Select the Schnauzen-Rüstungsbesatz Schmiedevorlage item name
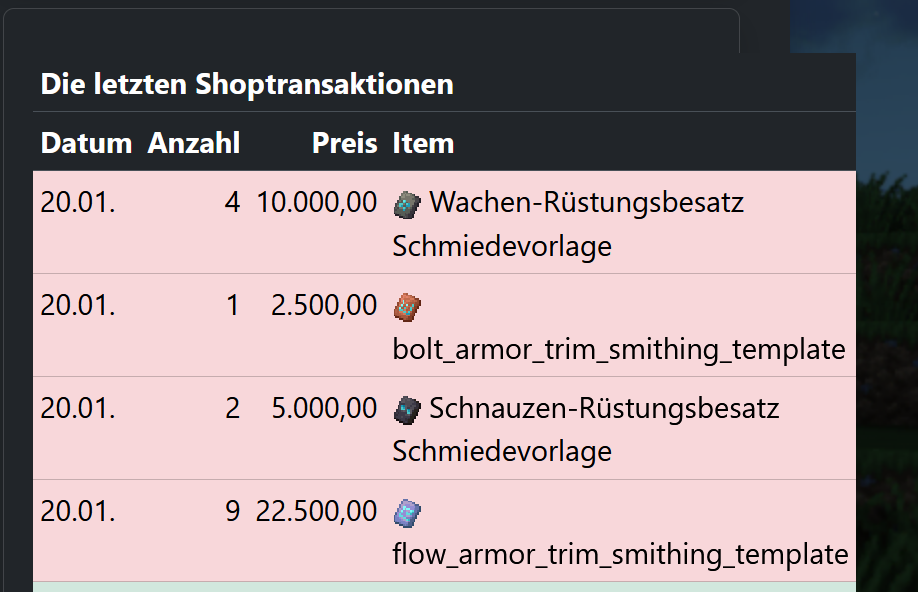Screen dimensions: 918x592 pos(603,409)
